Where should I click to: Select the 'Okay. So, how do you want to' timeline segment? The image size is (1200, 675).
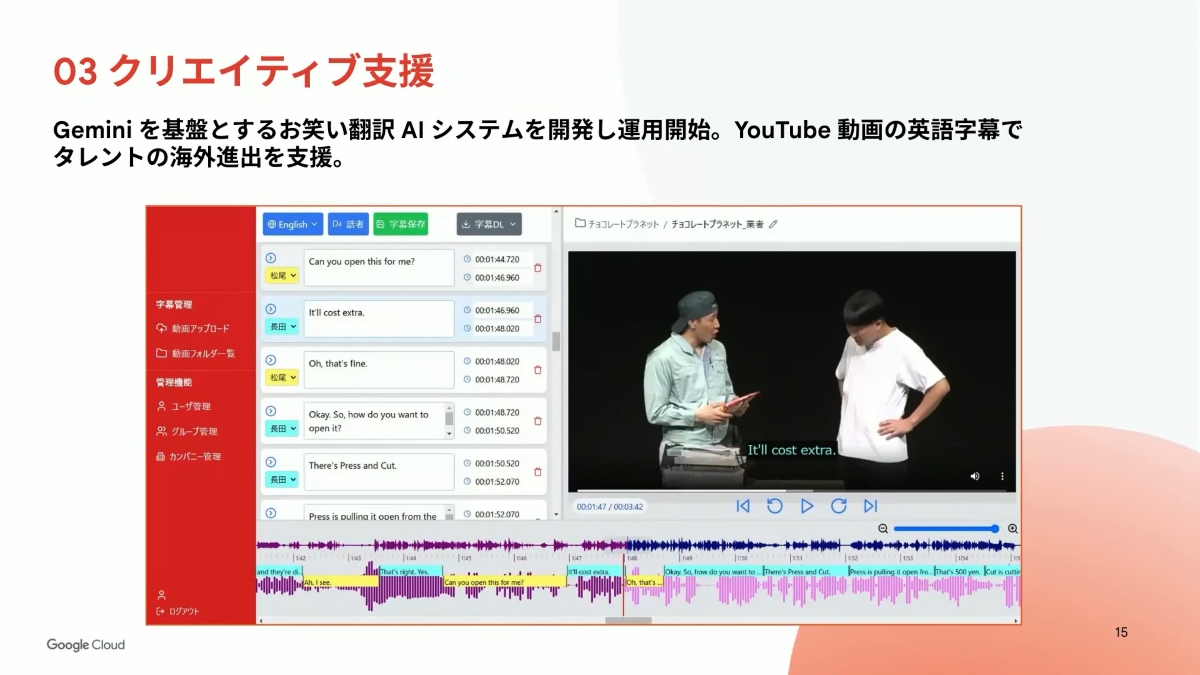[713, 572]
